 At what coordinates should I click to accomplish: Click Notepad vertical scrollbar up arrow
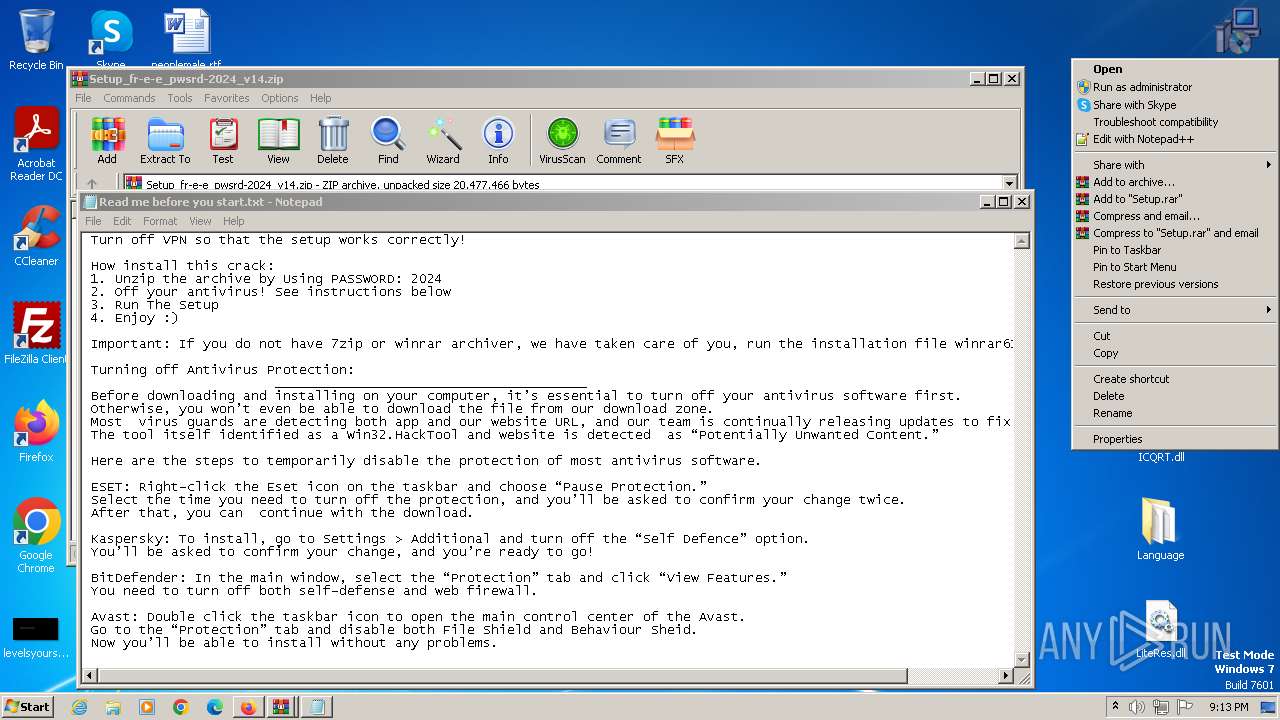1022,241
